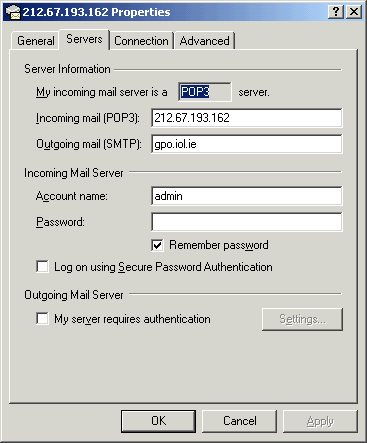367x443 pixels.
Task: Go to the Advanced tab
Action: coord(204,41)
